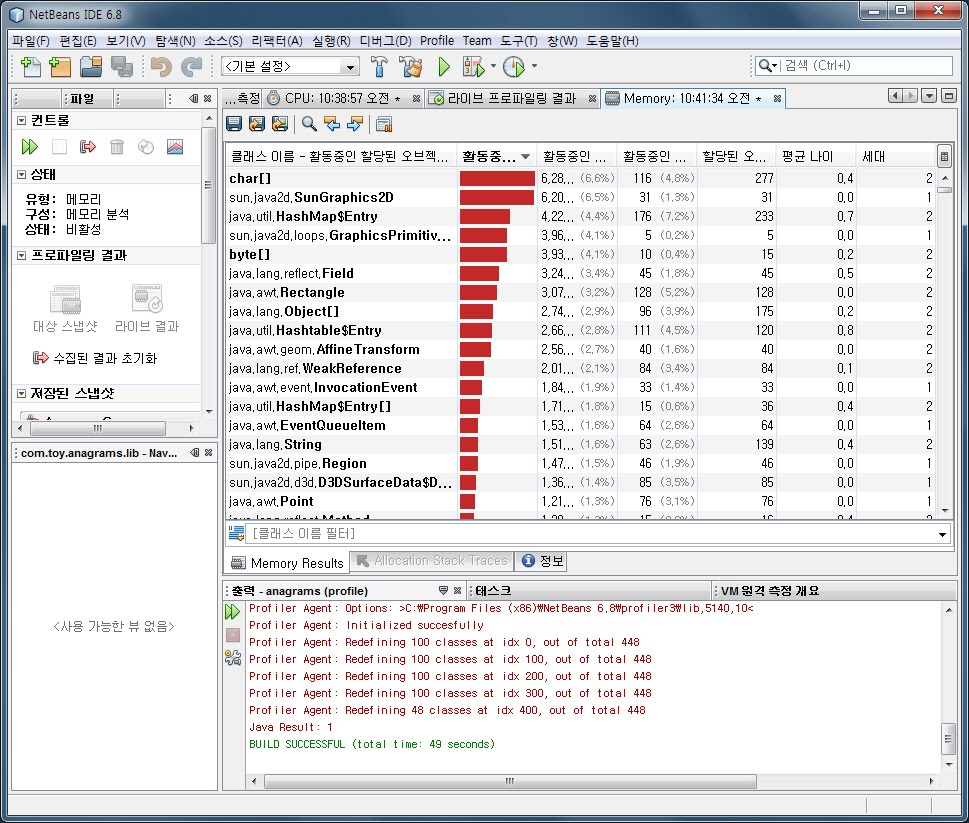Collapse the 프로파일링 결과 section
The image size is (969, 823).
click(x=22, y=255)
